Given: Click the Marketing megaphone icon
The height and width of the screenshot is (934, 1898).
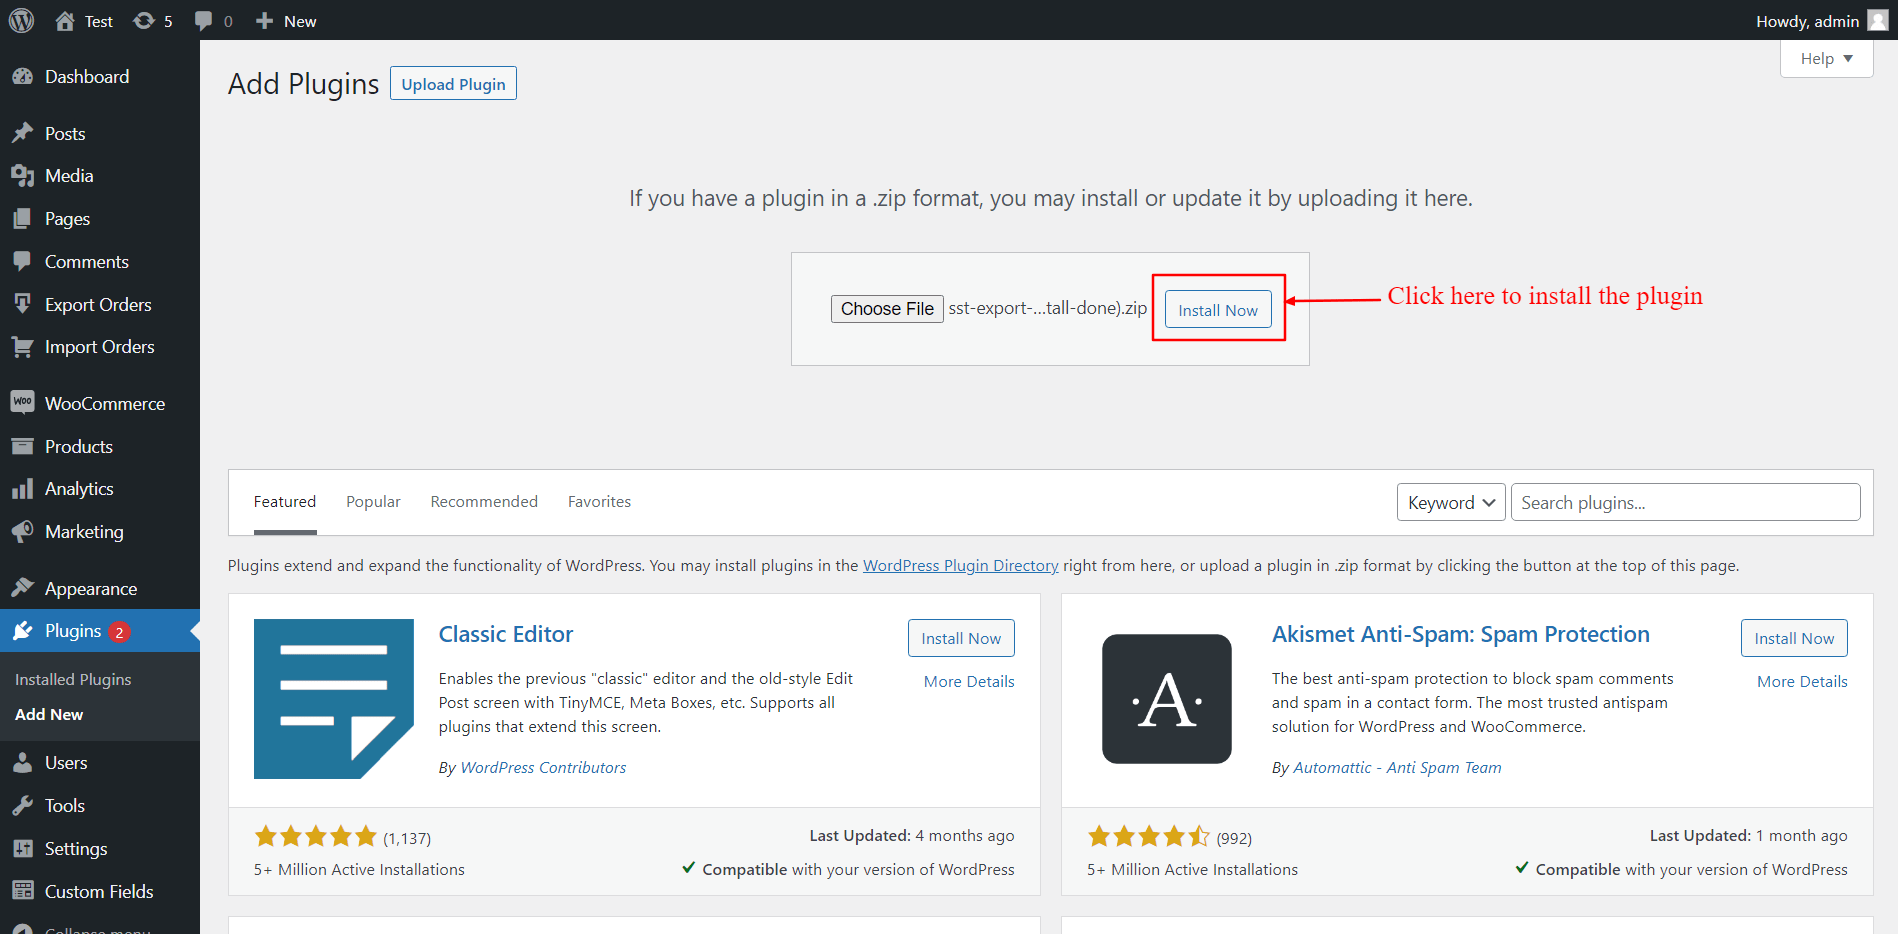Looking at the screenshot, I should coord(22,532).
